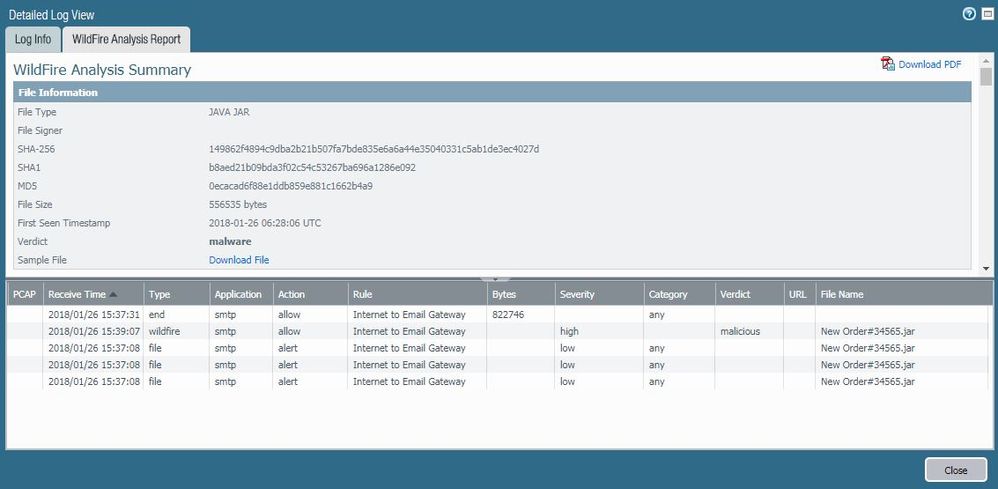Click the File Name column header

(842, 295)
